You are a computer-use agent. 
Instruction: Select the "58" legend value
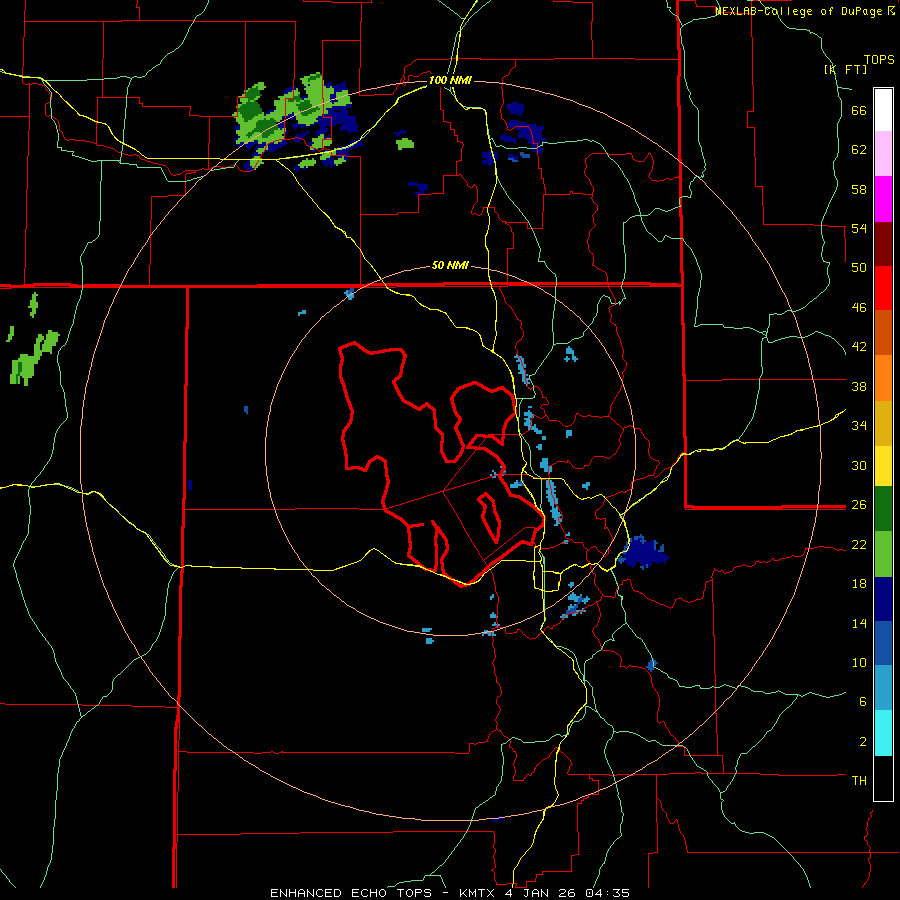(x=859, y=189)
